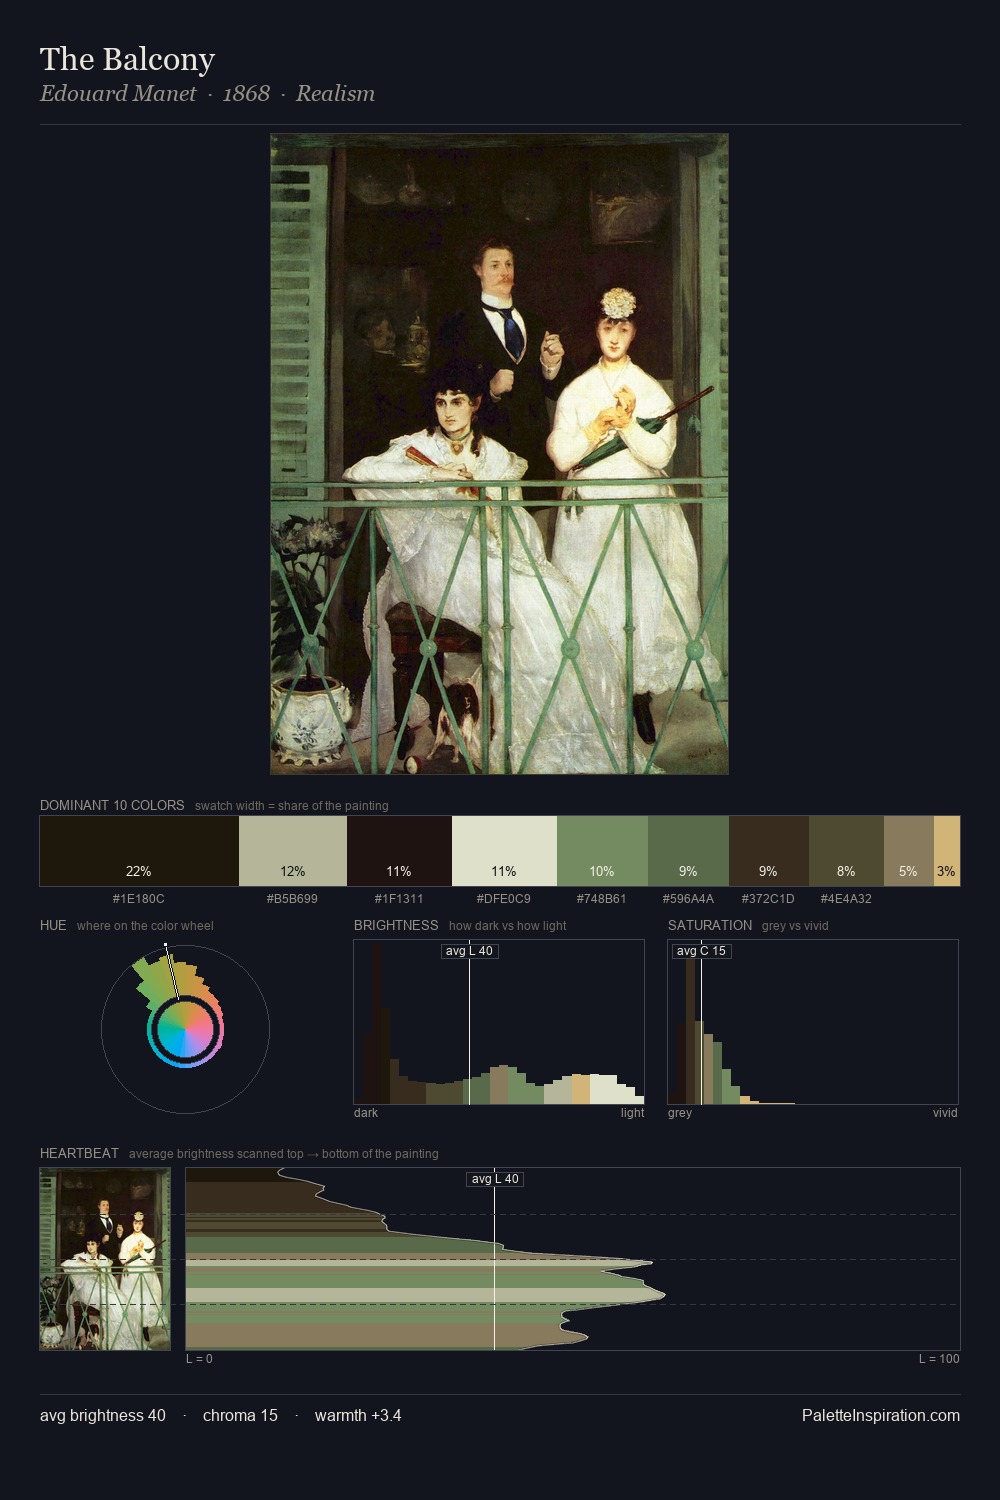1000x1500 pixels.
Task: Click the title 'The Balcony'
Action: 127,59
